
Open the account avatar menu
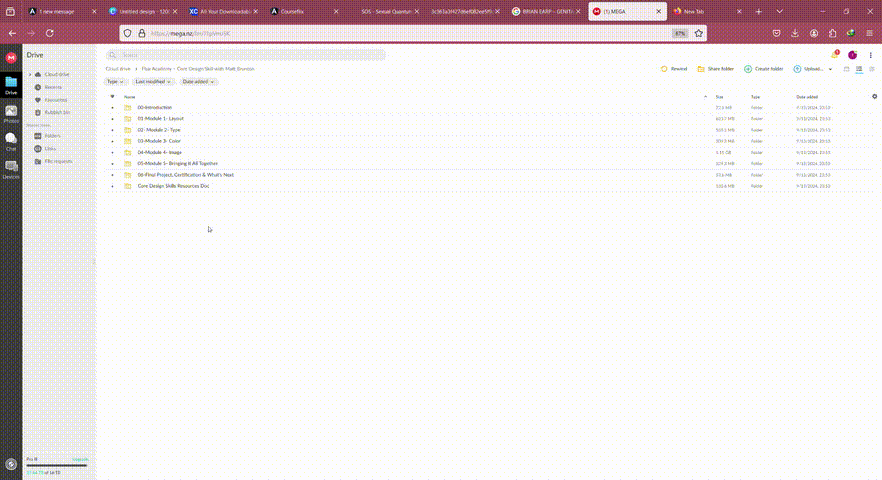tap(853, 55)
